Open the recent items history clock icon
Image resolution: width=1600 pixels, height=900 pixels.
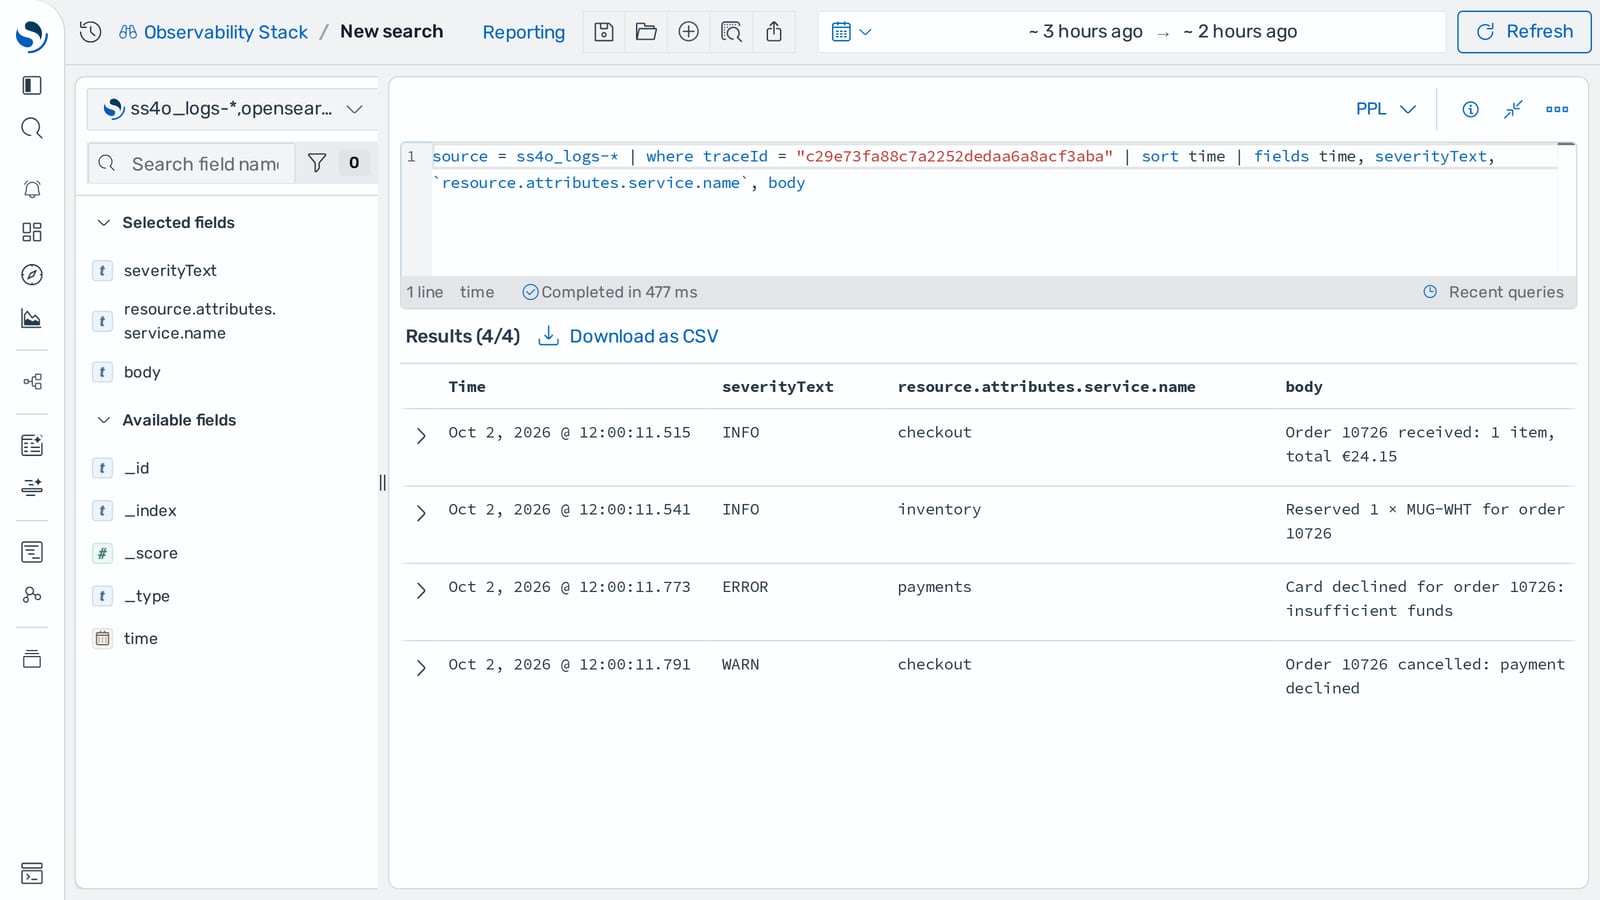pos(90,32)
